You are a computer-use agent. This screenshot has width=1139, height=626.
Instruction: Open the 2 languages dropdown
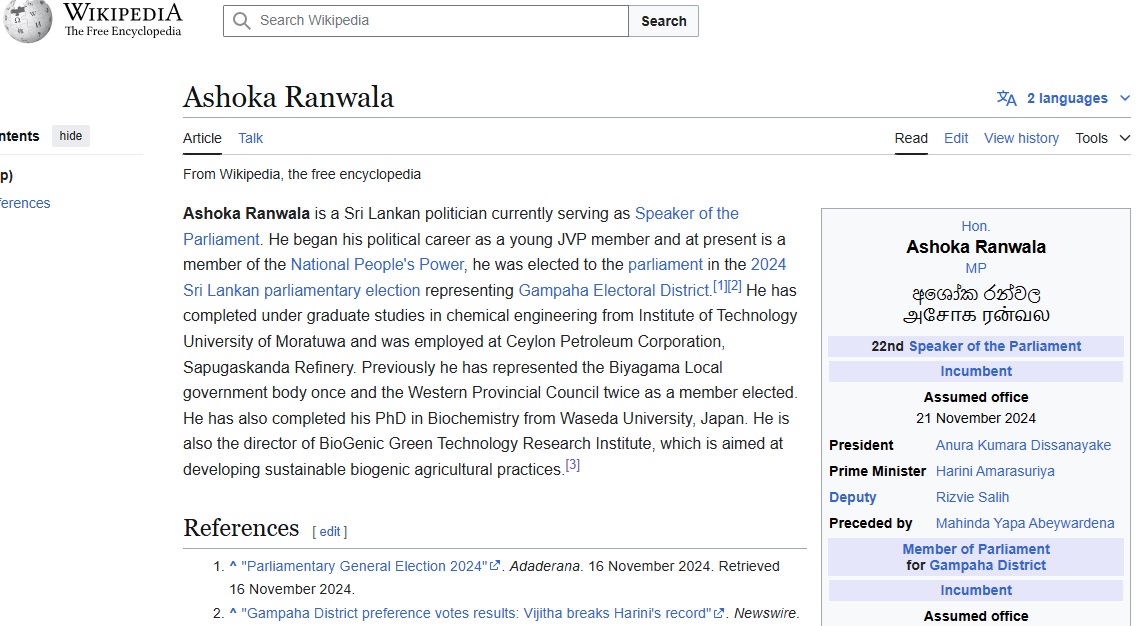pyautogui.click(x=1070, y=98)
